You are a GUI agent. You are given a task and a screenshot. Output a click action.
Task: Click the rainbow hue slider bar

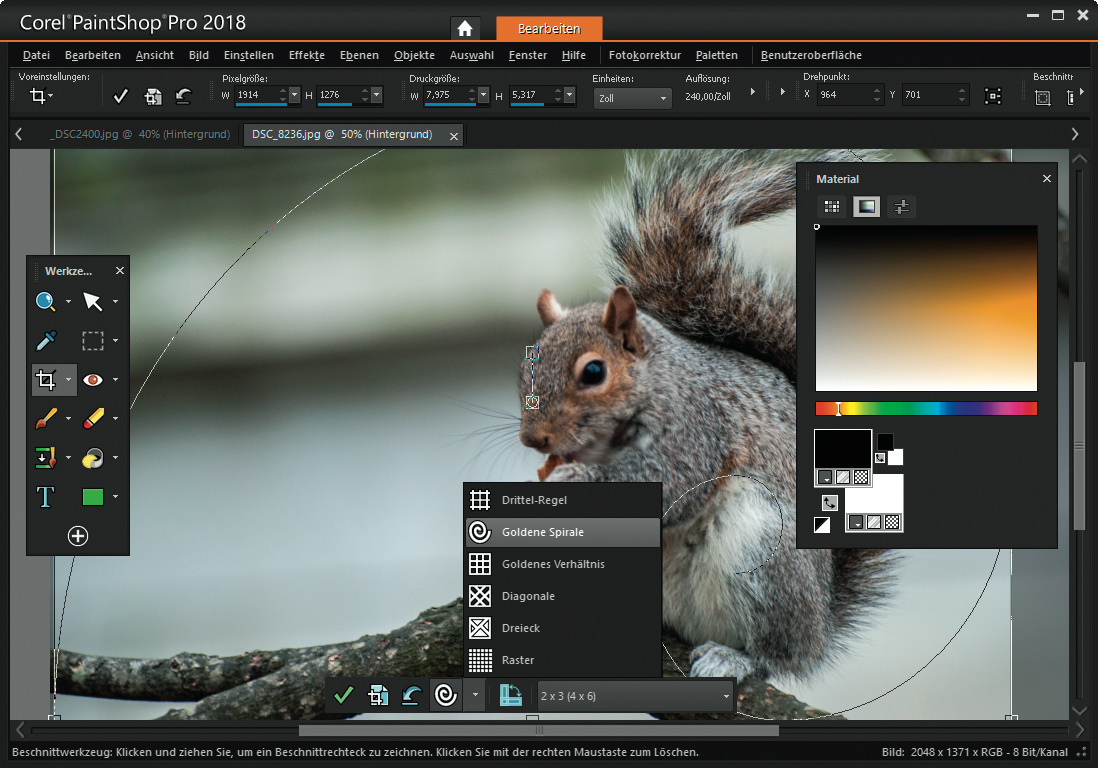pyautogui.click(x=926, y=408)
